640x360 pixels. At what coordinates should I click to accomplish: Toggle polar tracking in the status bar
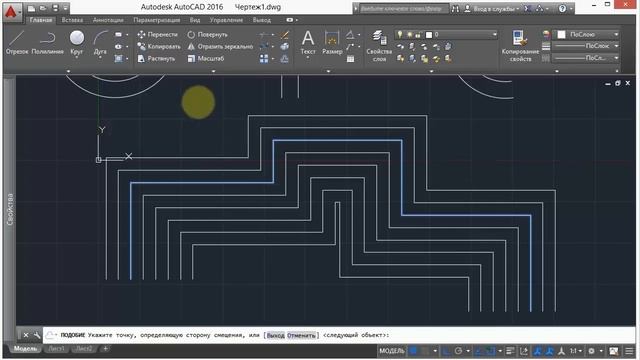click(x=458, y=351)
